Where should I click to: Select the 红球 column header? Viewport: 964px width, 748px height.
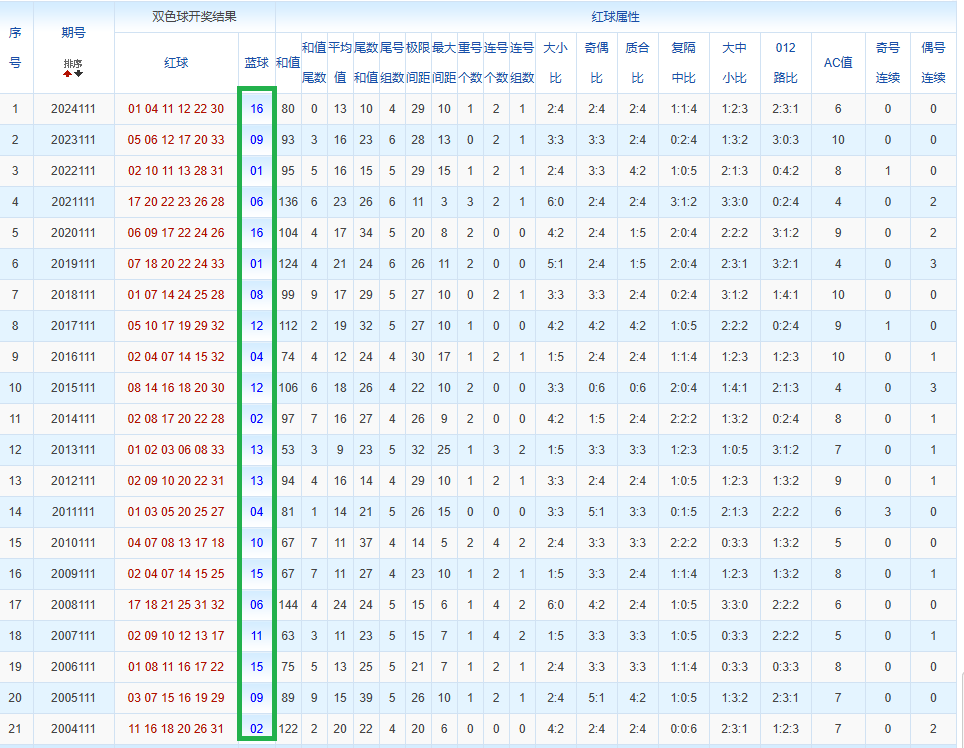point(176,63)
